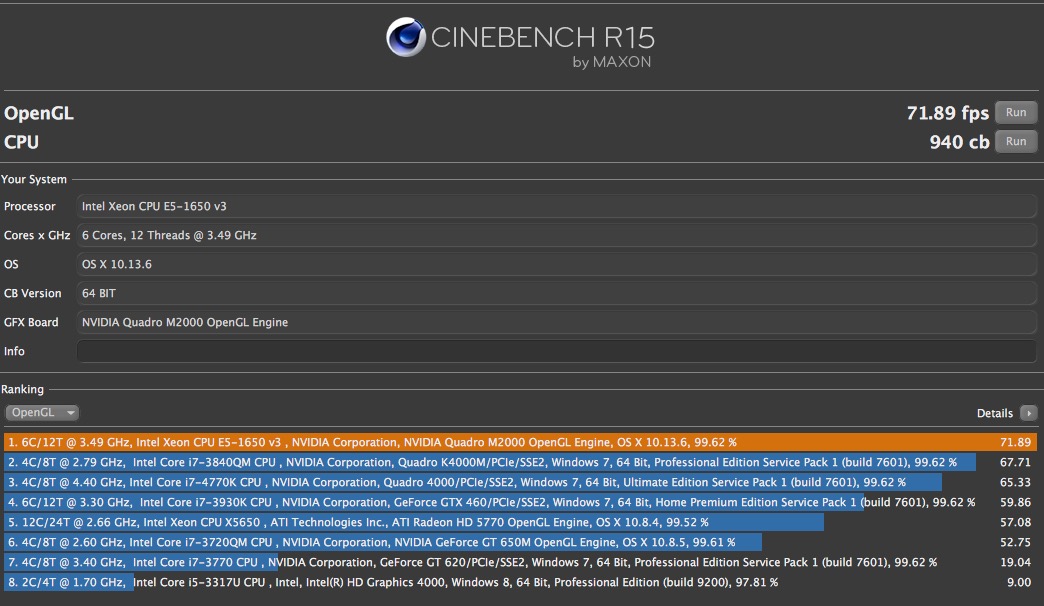Click the 71.89 fps OpenGL score
Screen dimensions: 1044x606
947,113
